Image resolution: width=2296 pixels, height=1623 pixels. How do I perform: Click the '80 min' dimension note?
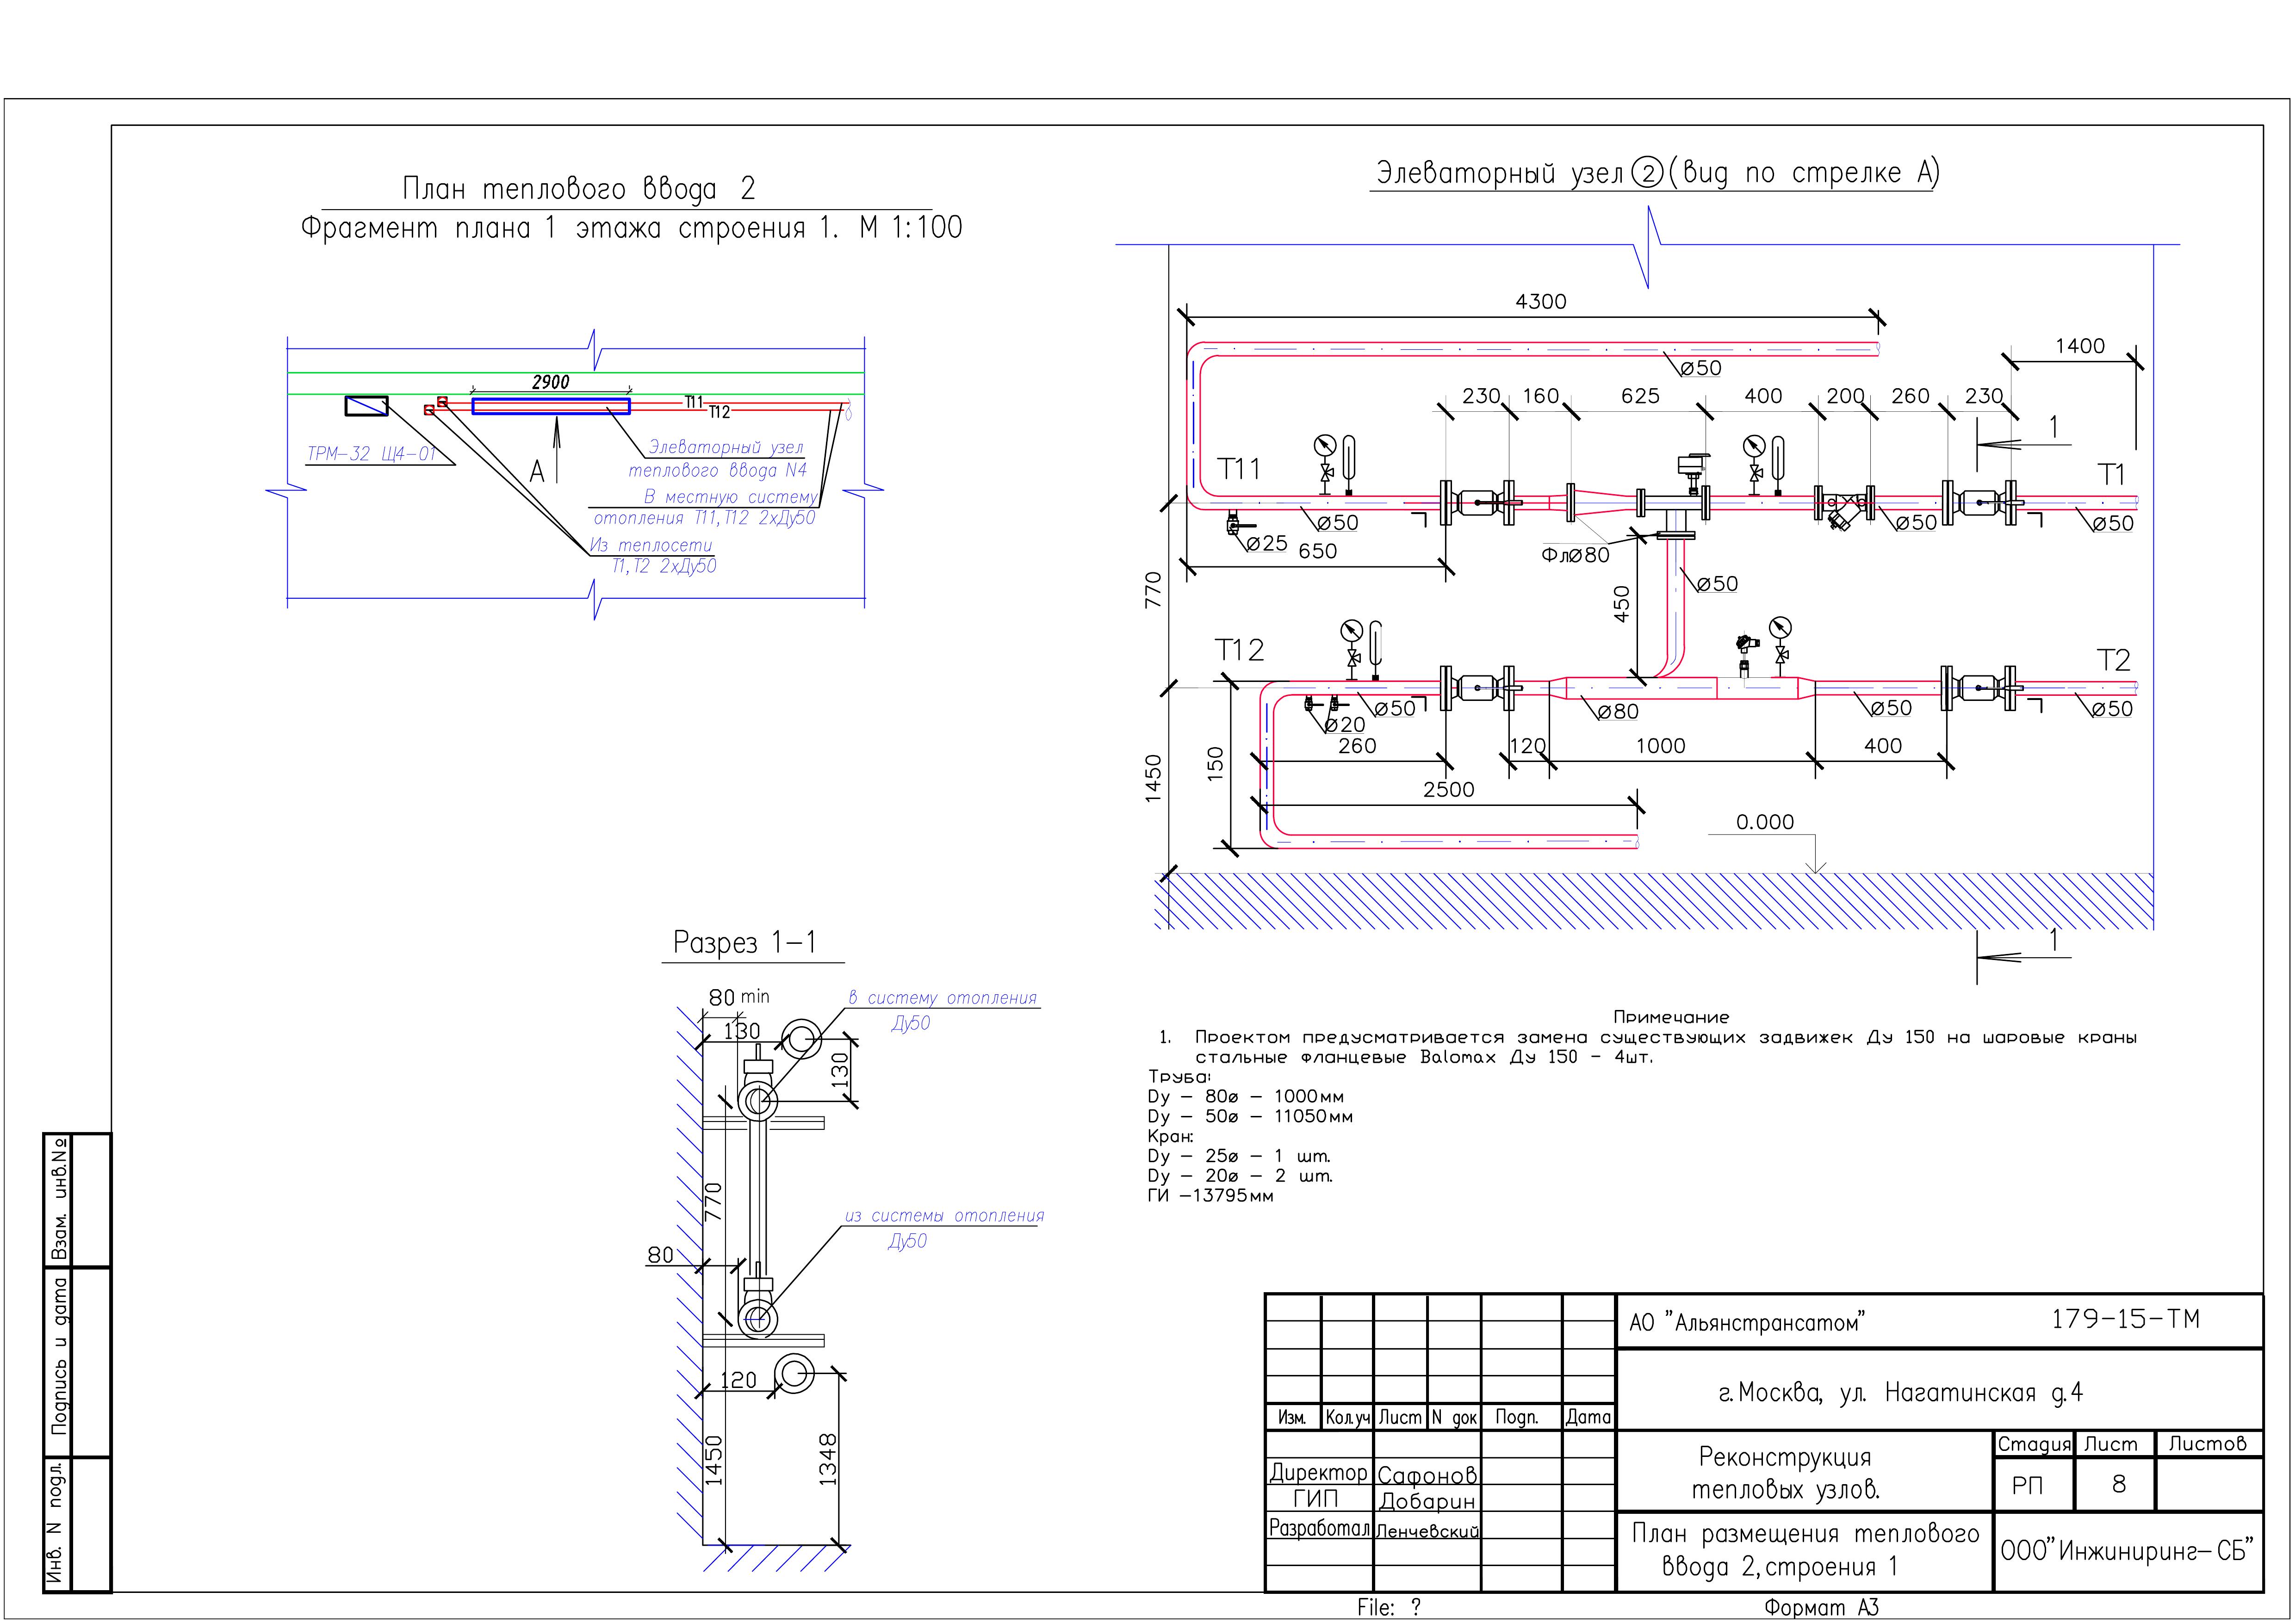point(739,997)
